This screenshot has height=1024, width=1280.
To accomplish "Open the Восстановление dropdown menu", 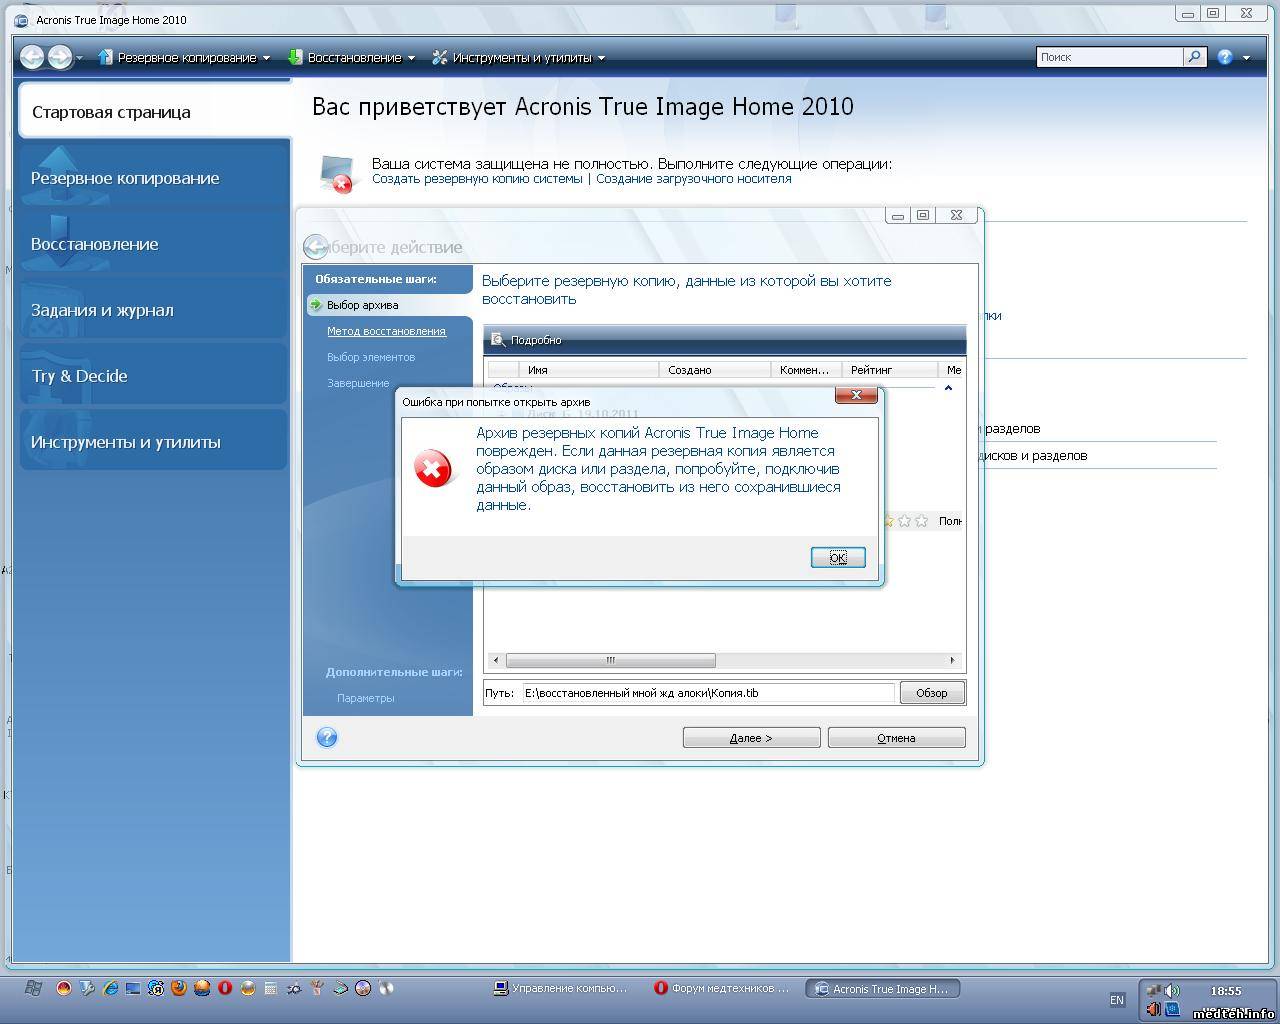I will pos(352,58).
